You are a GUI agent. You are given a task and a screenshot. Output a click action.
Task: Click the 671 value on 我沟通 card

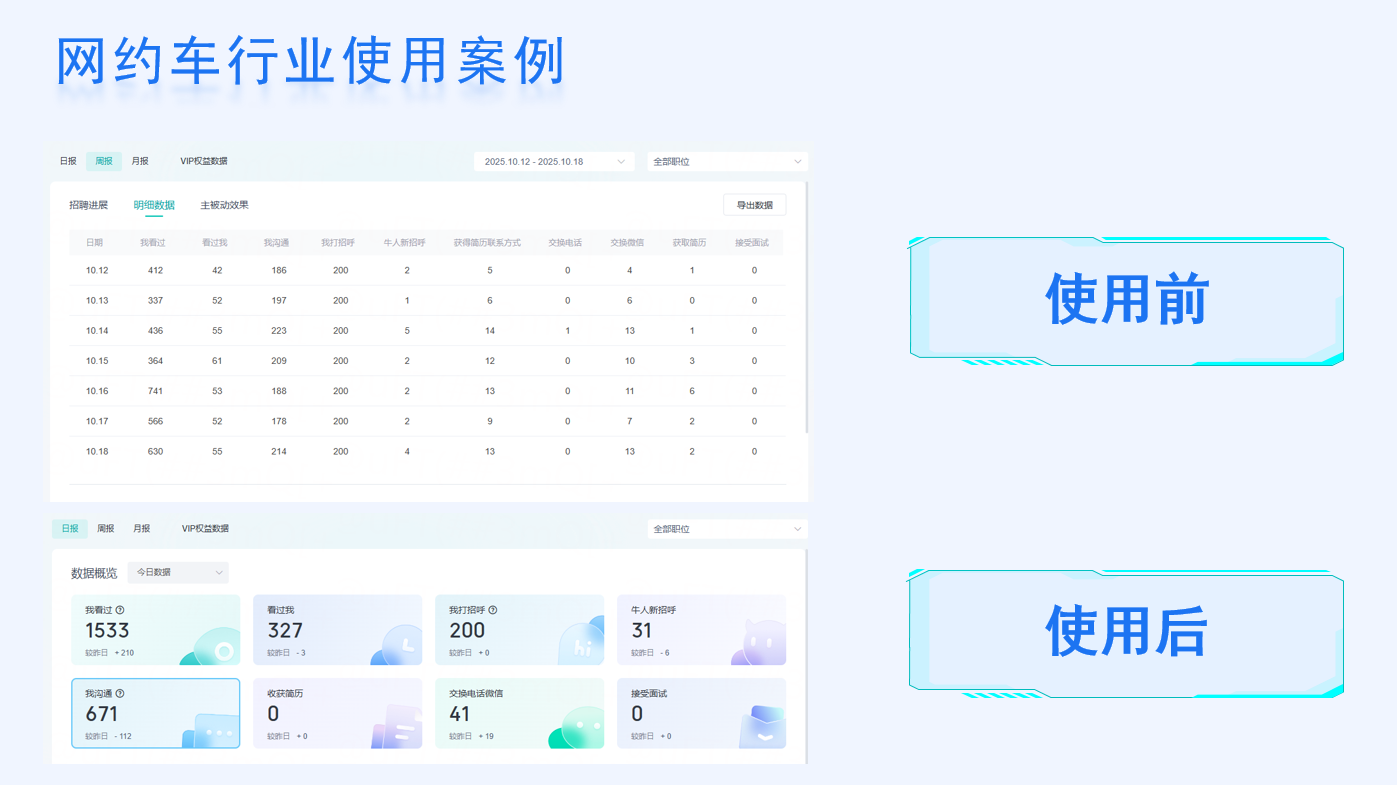pyautogui.click(x=102, y=714)
